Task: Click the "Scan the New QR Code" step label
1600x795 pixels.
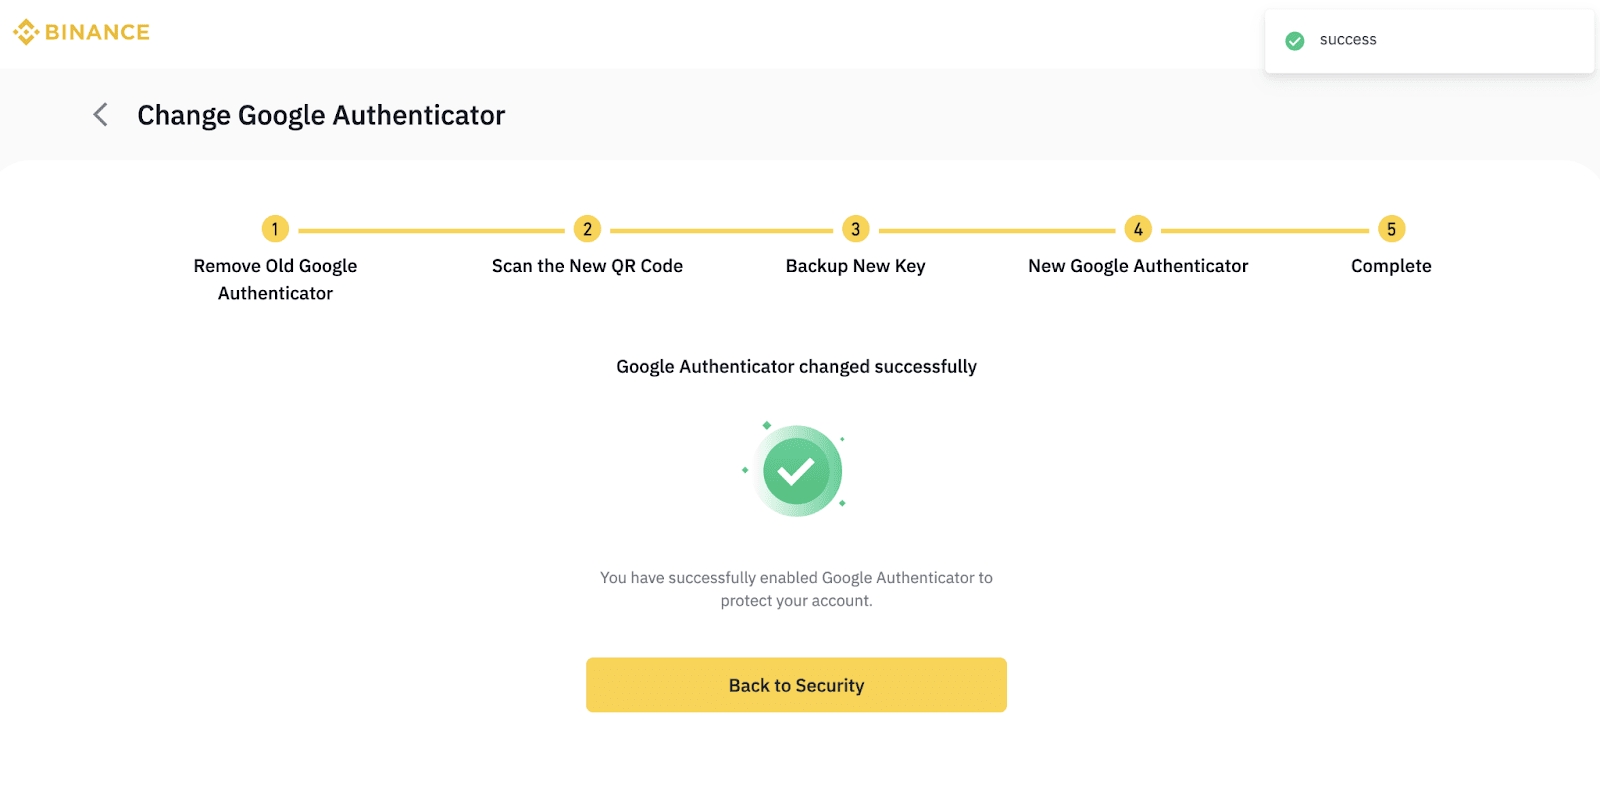Action: (587, 266)
